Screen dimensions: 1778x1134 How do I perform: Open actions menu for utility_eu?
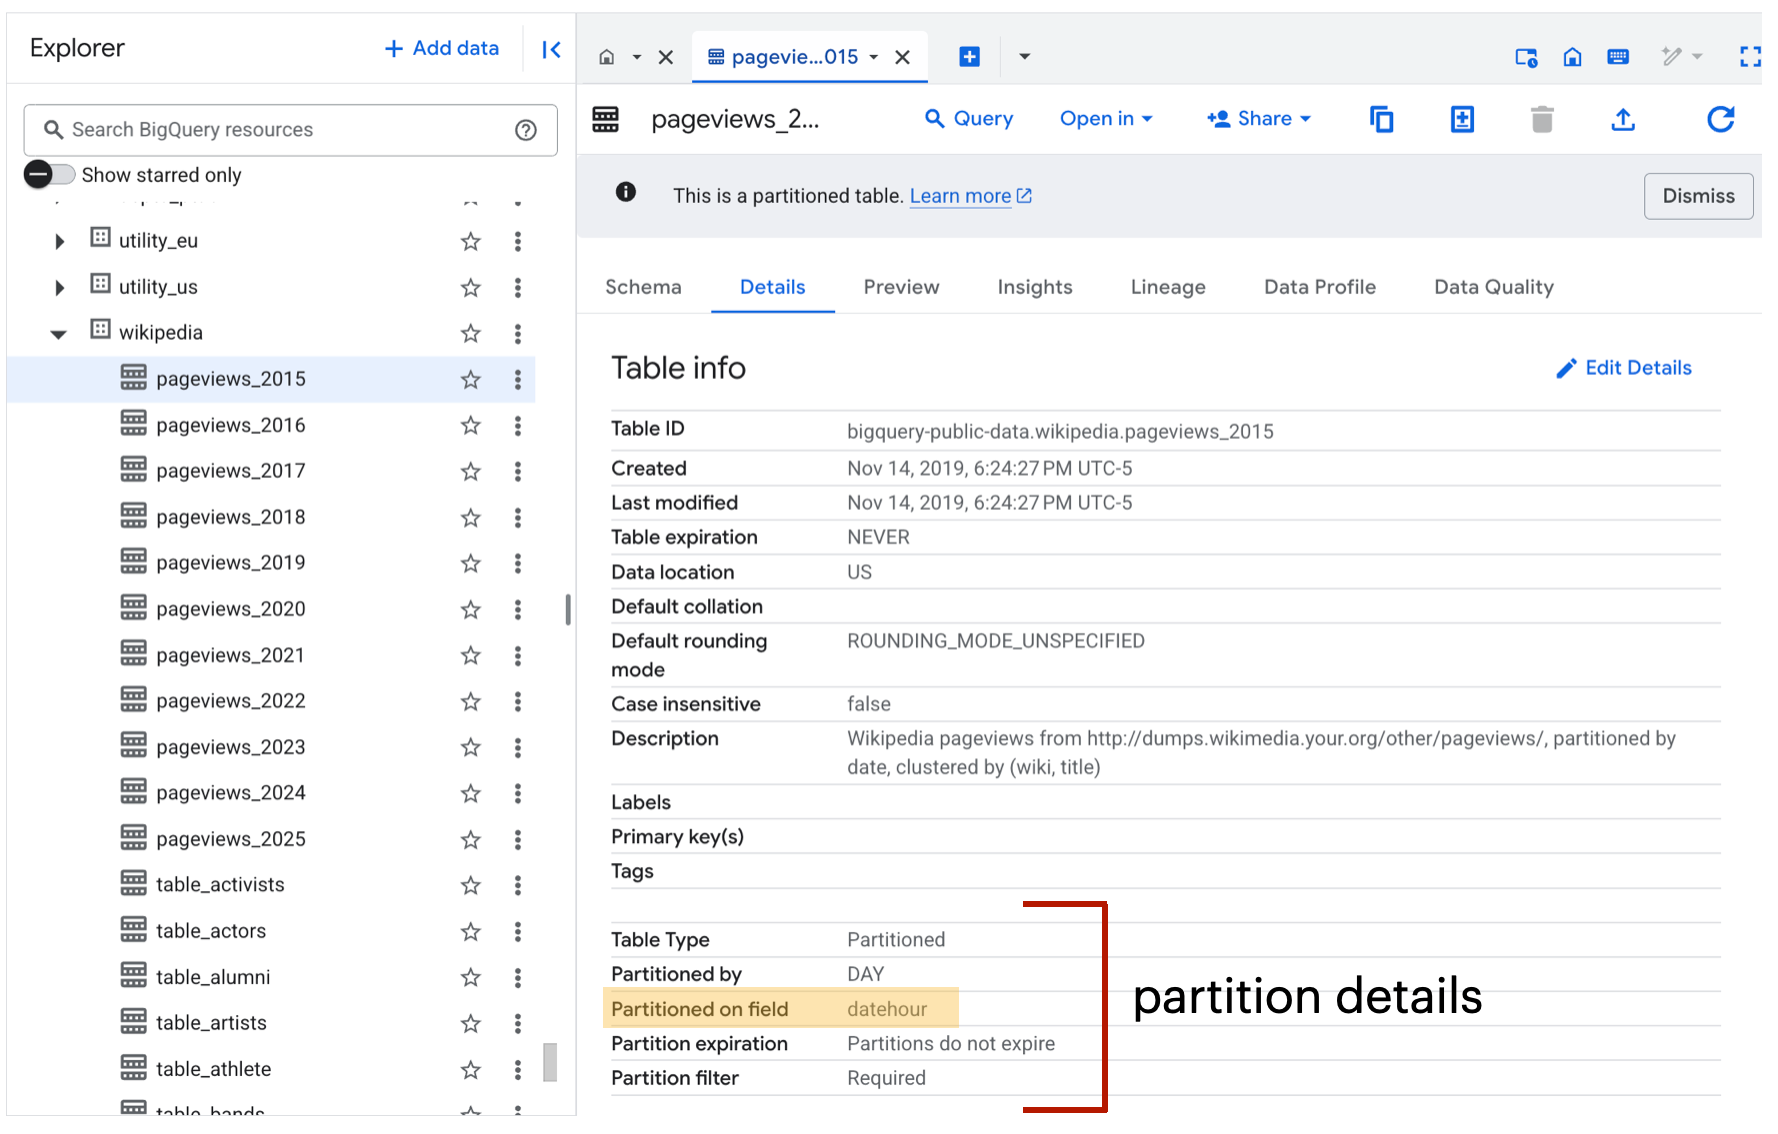[x=518, y=242]
